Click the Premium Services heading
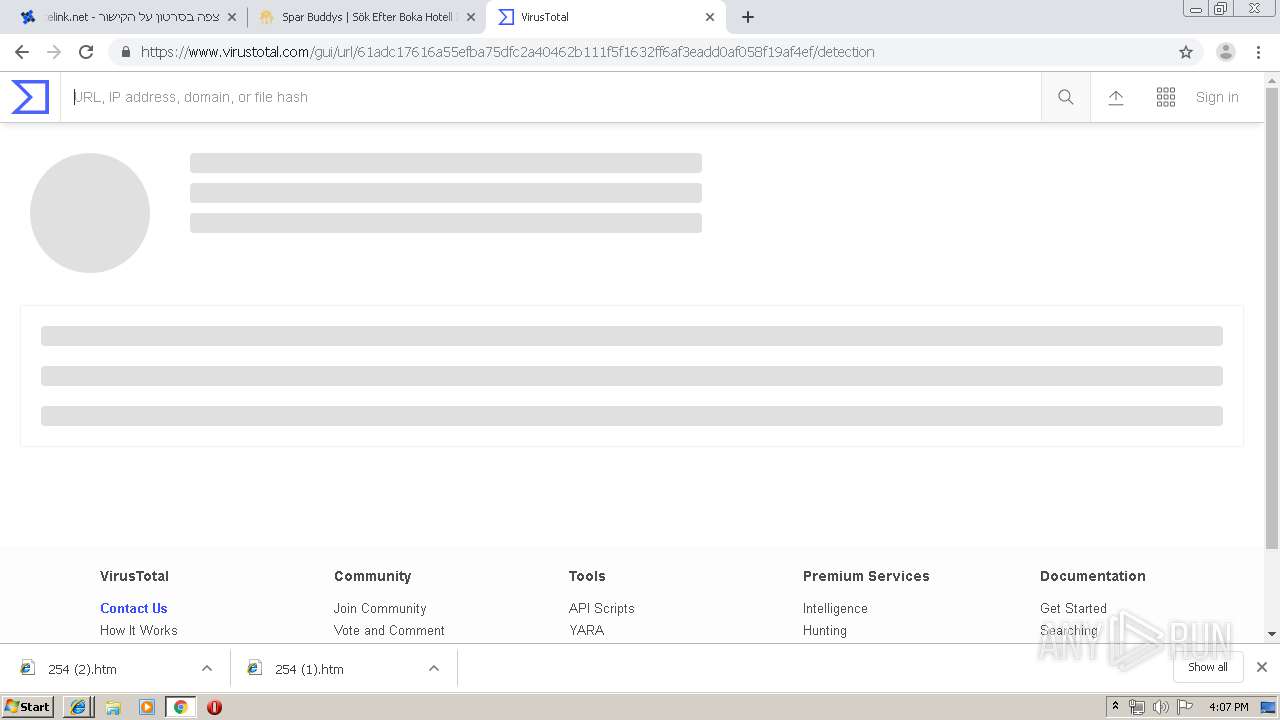1280x720 pixels. 866,576
